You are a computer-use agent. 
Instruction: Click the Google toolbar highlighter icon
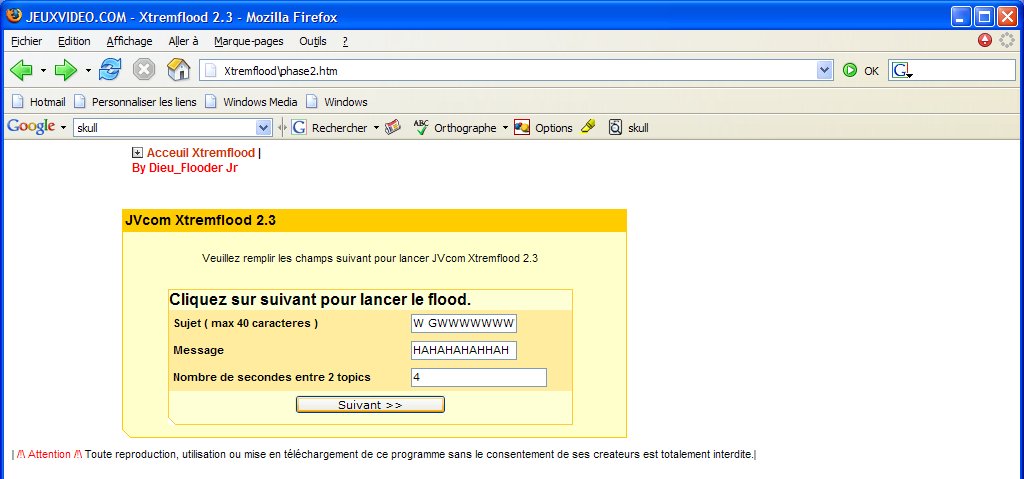pos(588,127)
